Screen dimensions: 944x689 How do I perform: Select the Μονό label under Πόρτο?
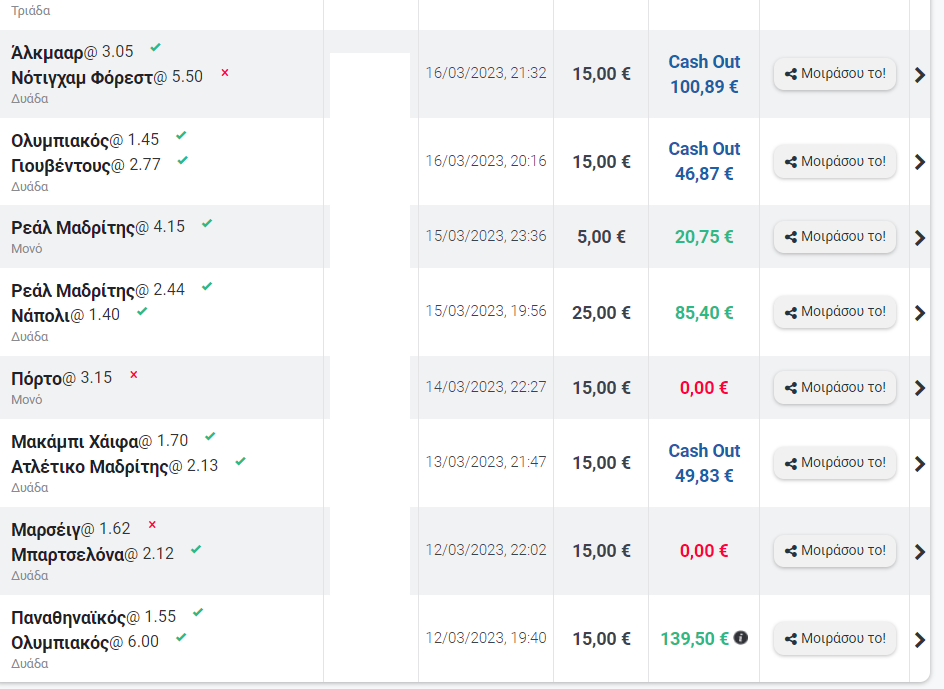(26, 400)
